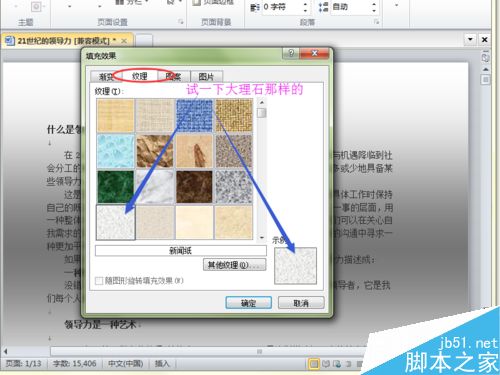
Task: Open 其他纹理 to browse more textures
Action: coord(235,265)
